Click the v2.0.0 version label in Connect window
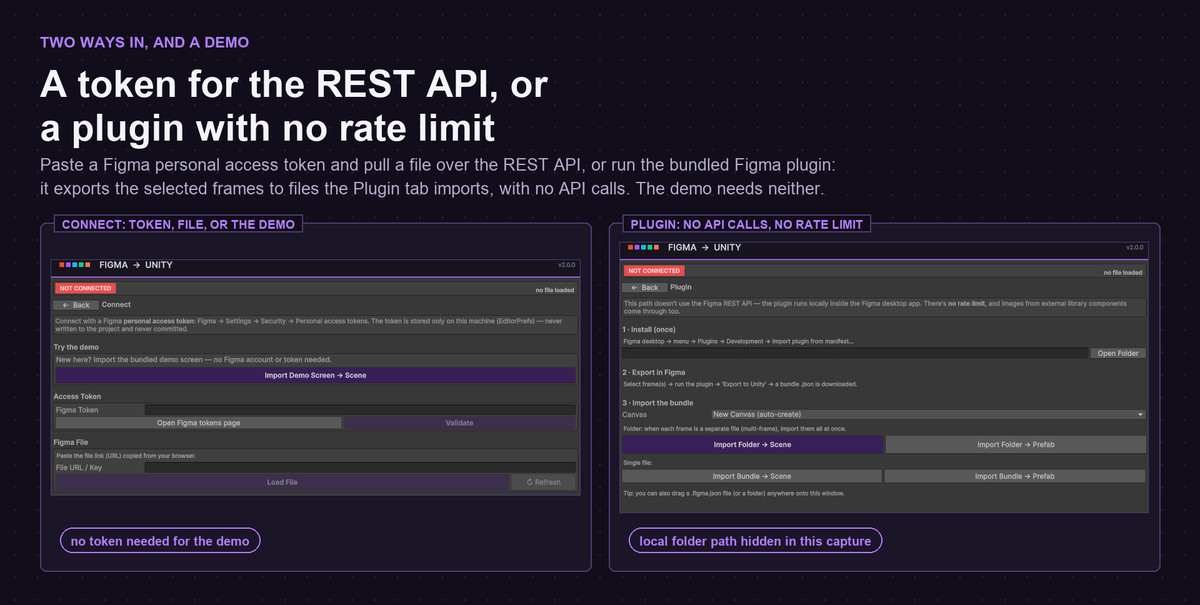This screenshot has height=605, width=1200. point(567,265)
